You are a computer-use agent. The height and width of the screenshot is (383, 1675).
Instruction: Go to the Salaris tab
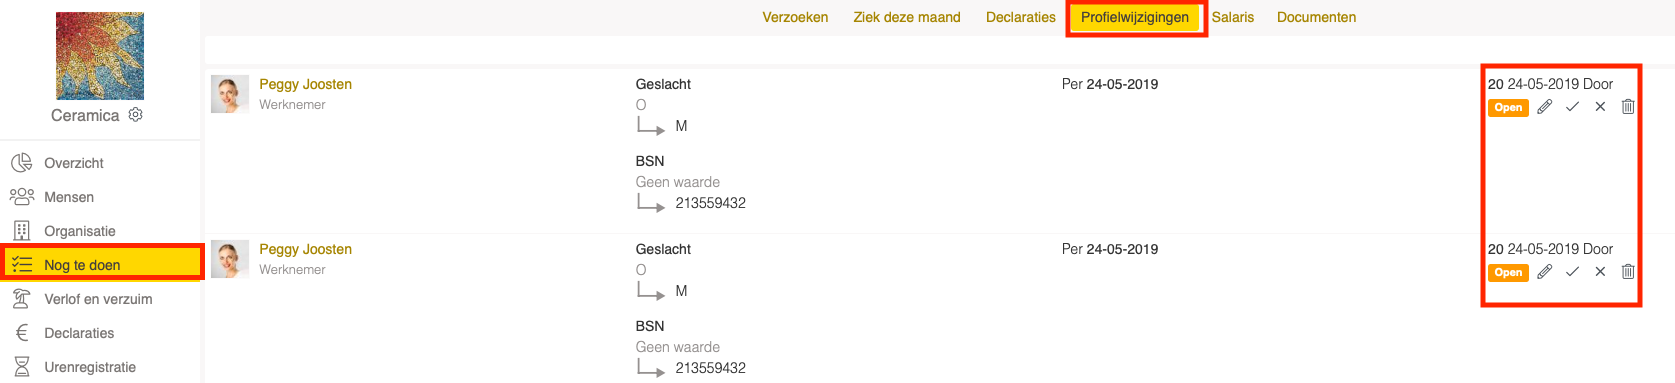click(1232, 17)
